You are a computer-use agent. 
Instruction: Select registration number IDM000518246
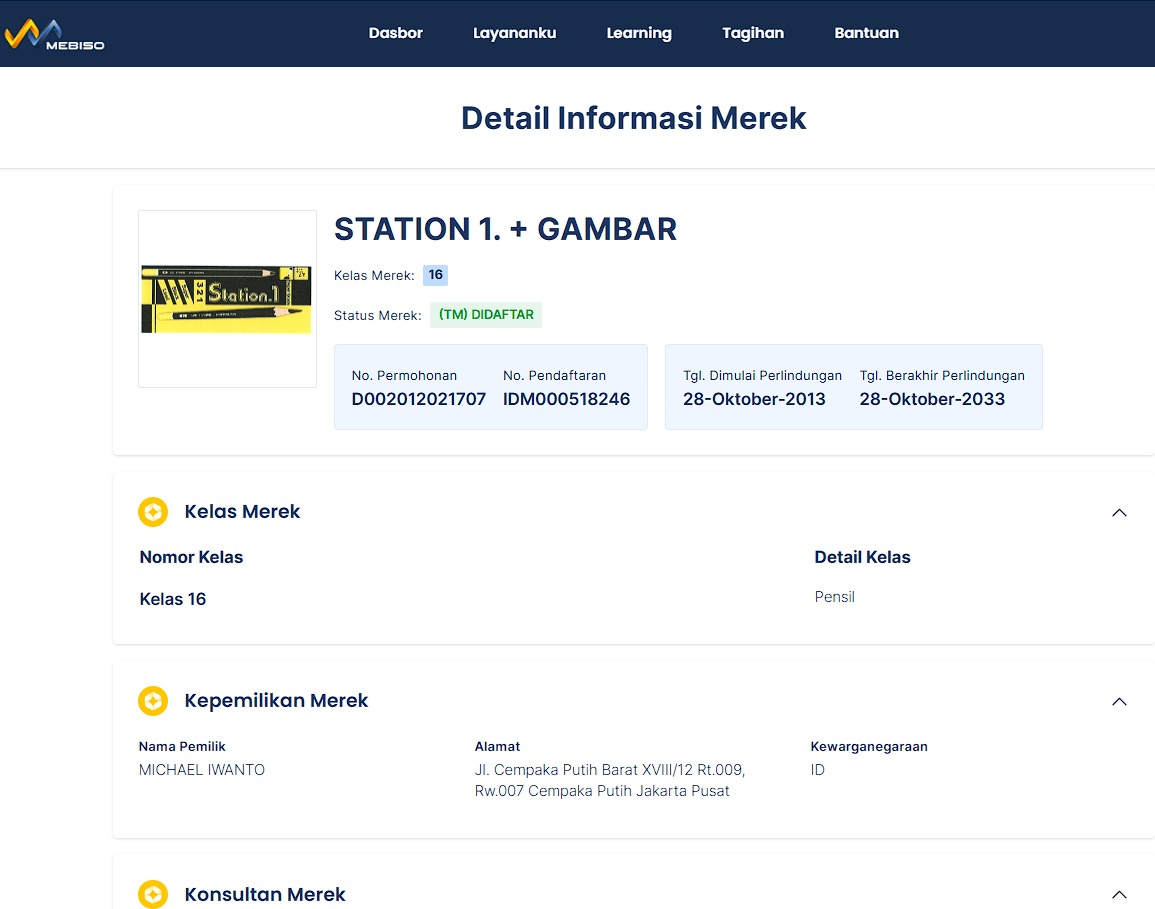[x=566, y=399]
